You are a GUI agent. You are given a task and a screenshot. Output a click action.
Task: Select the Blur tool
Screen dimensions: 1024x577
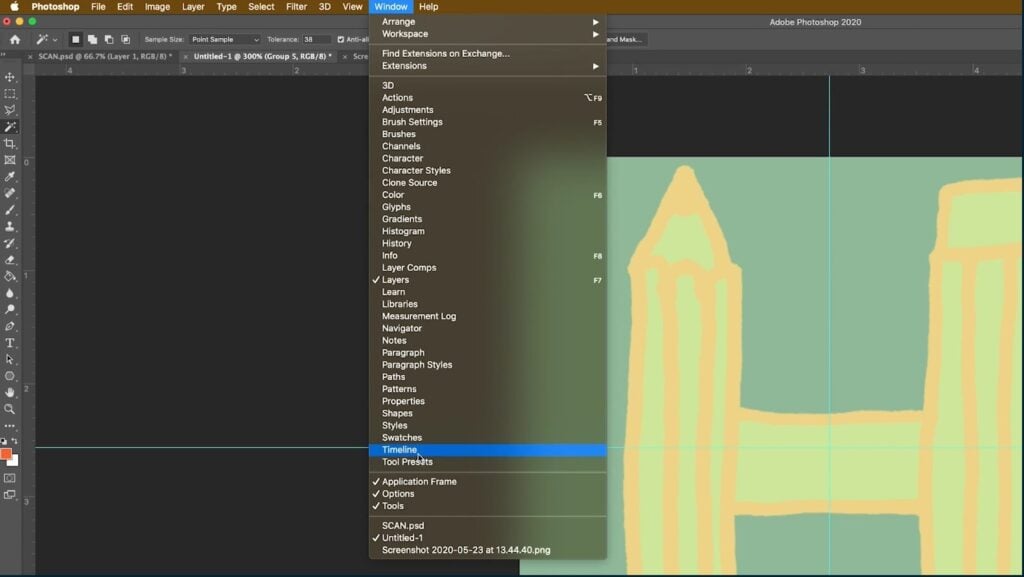pos(10,293)
